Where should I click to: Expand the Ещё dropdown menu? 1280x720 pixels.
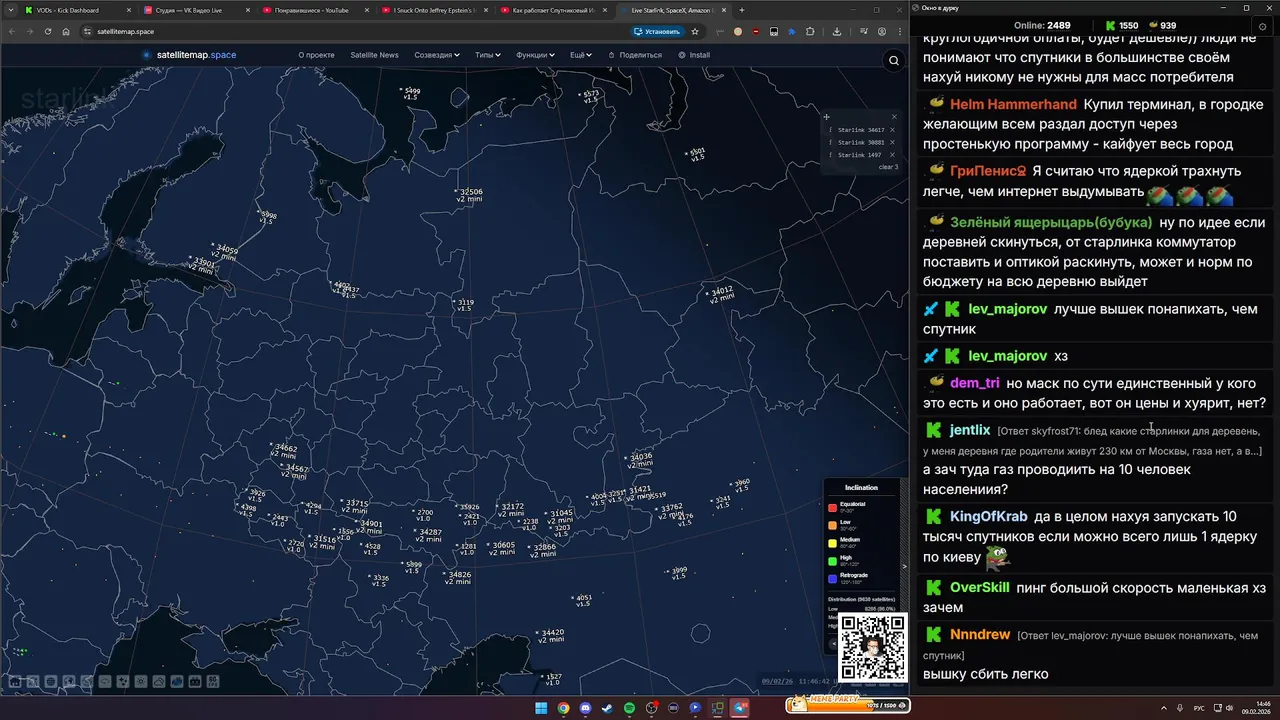click(580, 55)
